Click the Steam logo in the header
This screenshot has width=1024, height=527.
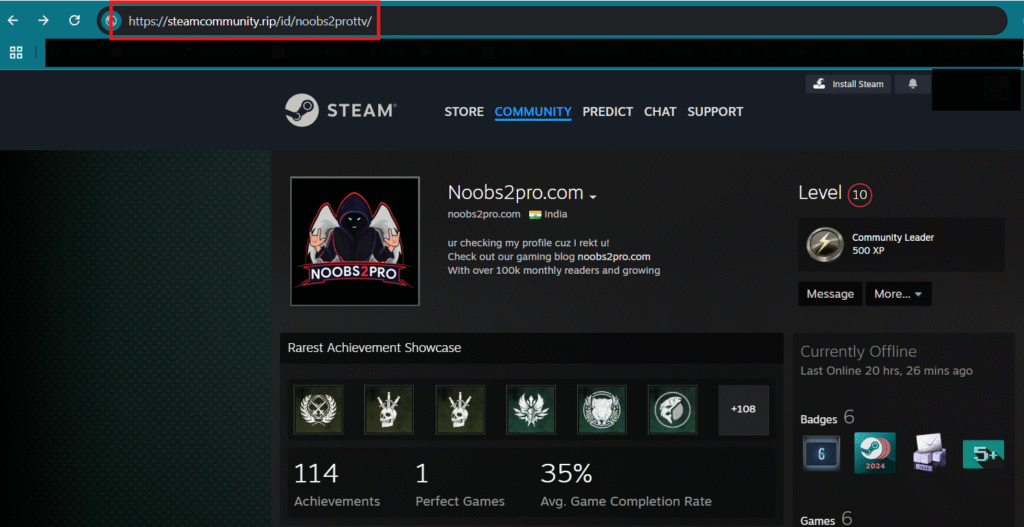tap(340, 110)
